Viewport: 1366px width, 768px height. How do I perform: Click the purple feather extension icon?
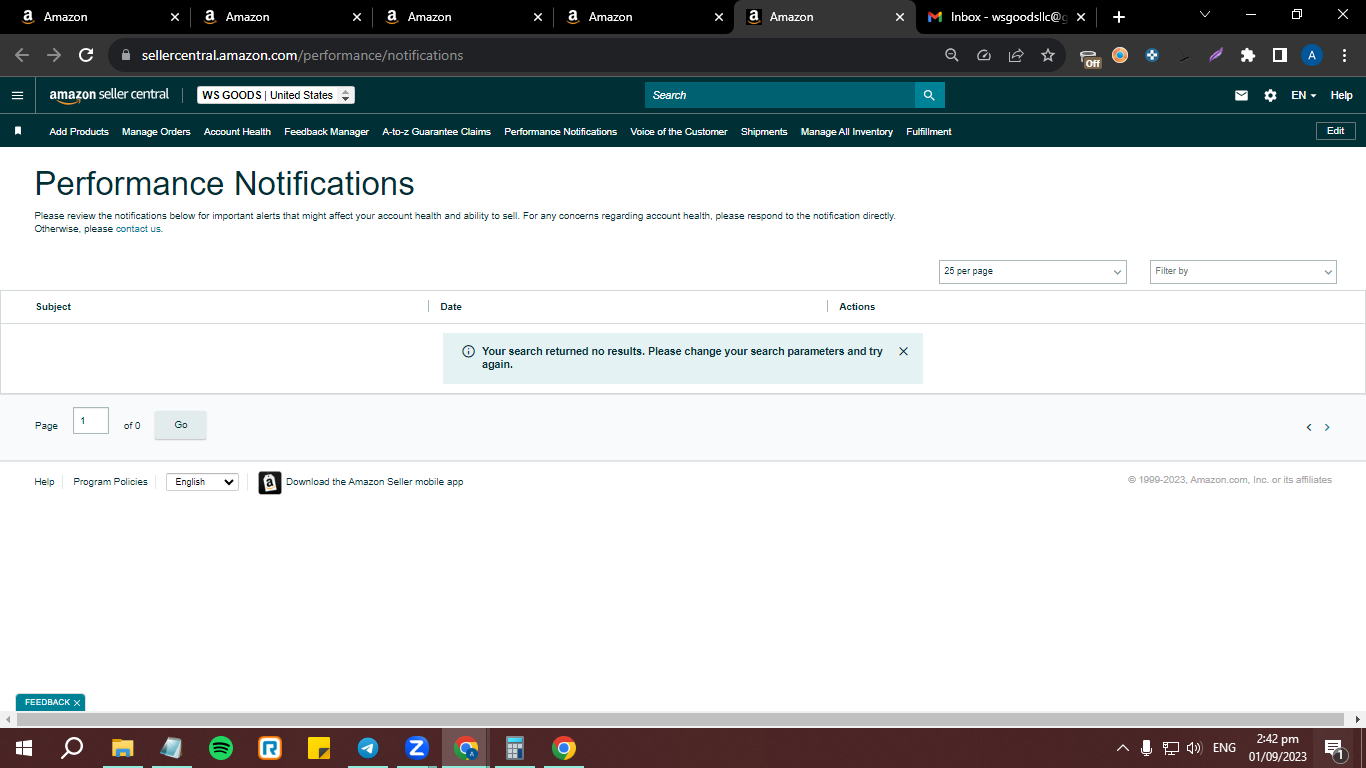(1216, 55)
